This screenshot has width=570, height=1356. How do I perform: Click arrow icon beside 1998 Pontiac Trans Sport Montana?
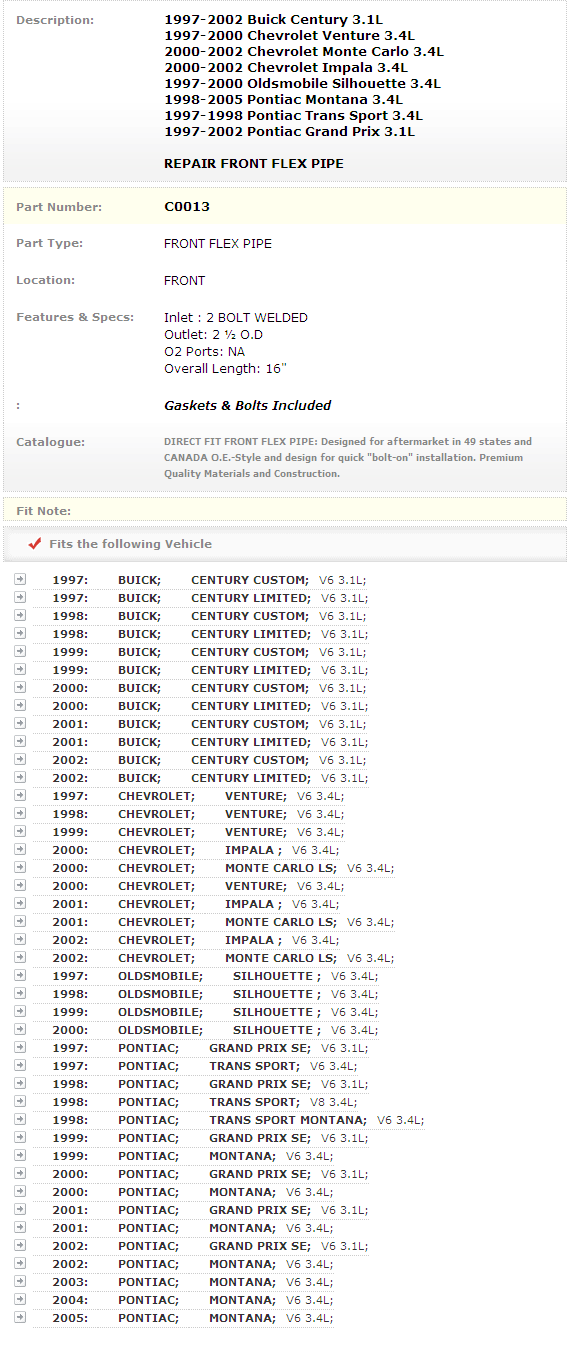click(x=20, y=1119)
